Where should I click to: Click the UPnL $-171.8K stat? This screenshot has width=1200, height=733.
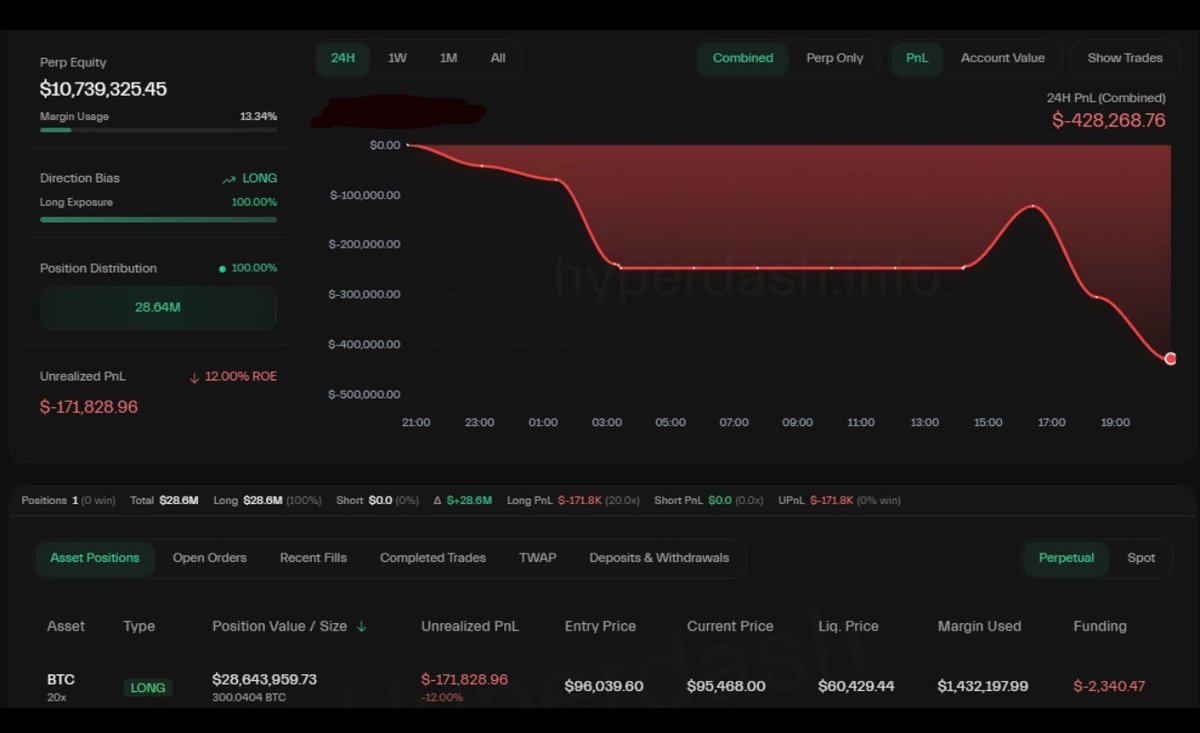[839, 500]
